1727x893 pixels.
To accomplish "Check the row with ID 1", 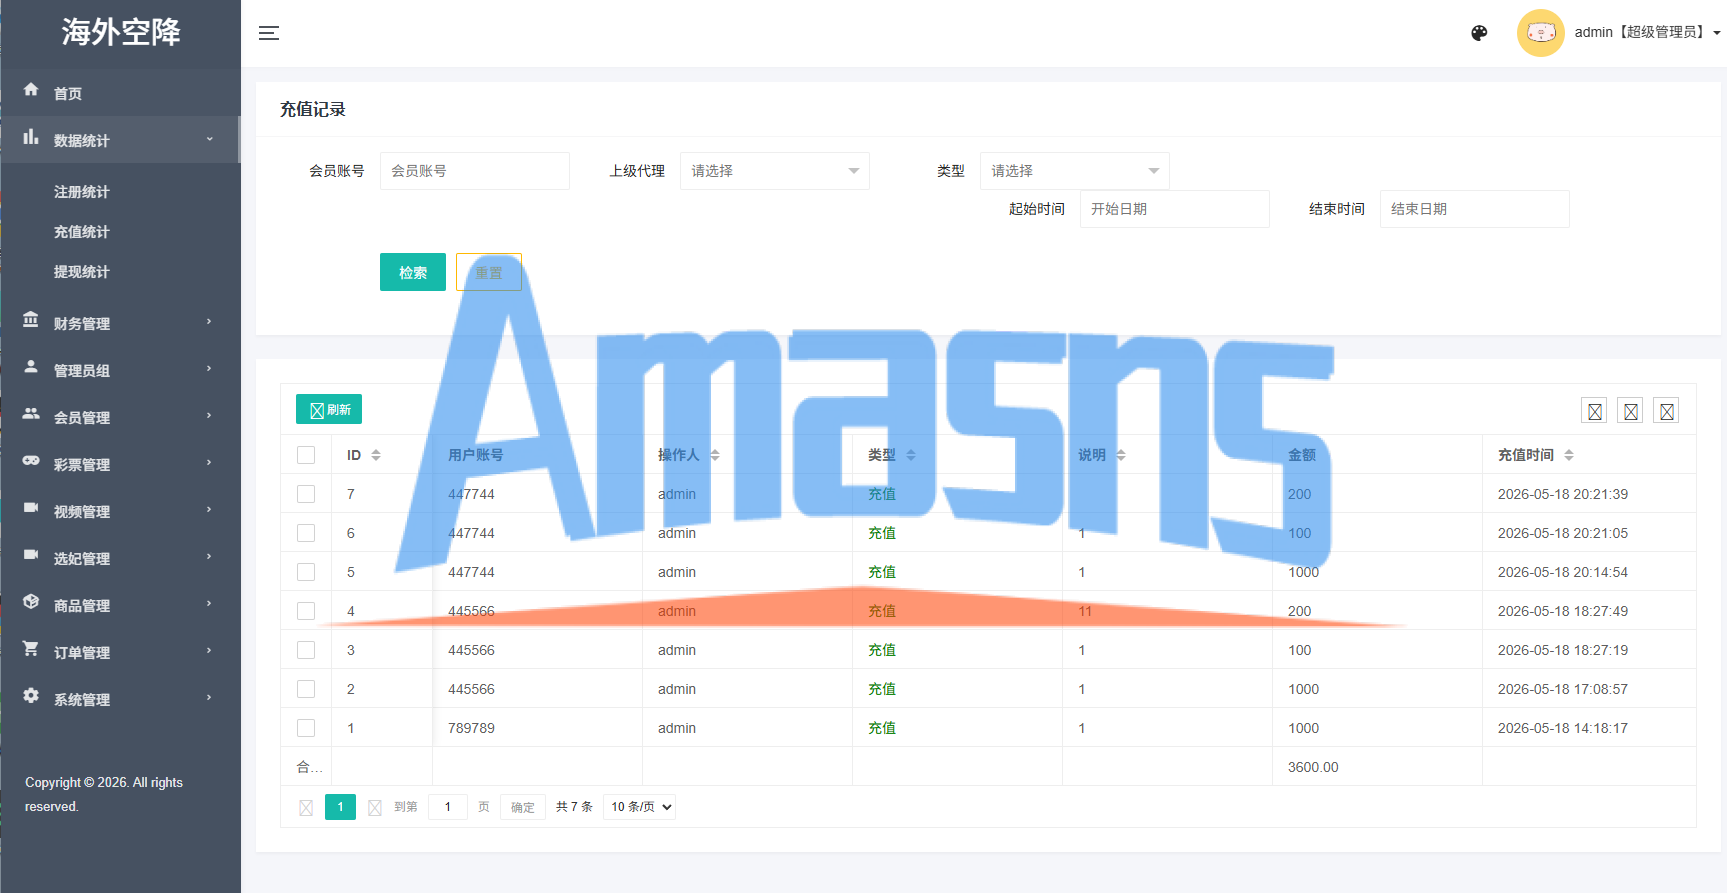I will point(306,728).
